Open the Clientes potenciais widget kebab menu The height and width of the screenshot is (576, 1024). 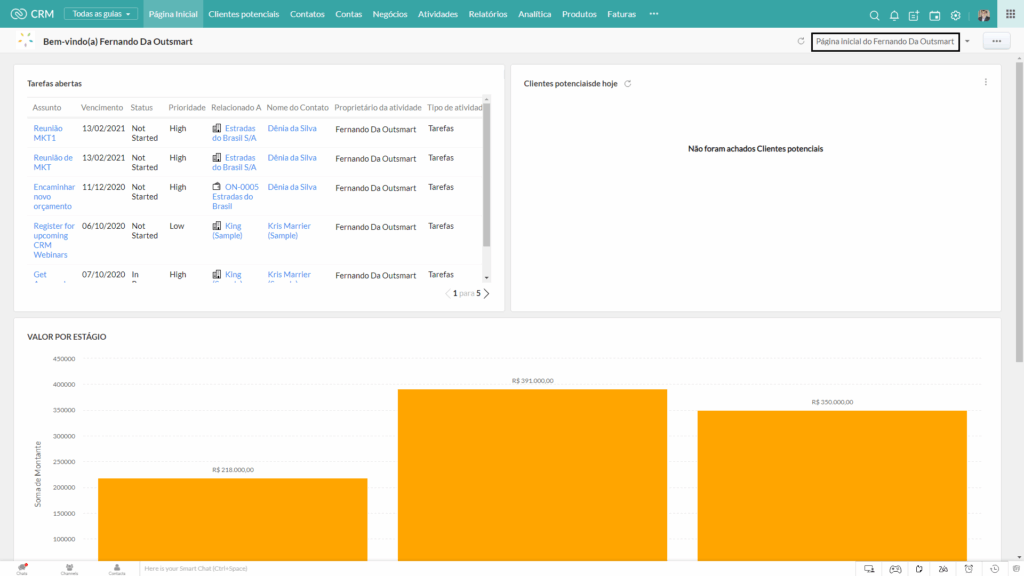[x=985, y=82]
